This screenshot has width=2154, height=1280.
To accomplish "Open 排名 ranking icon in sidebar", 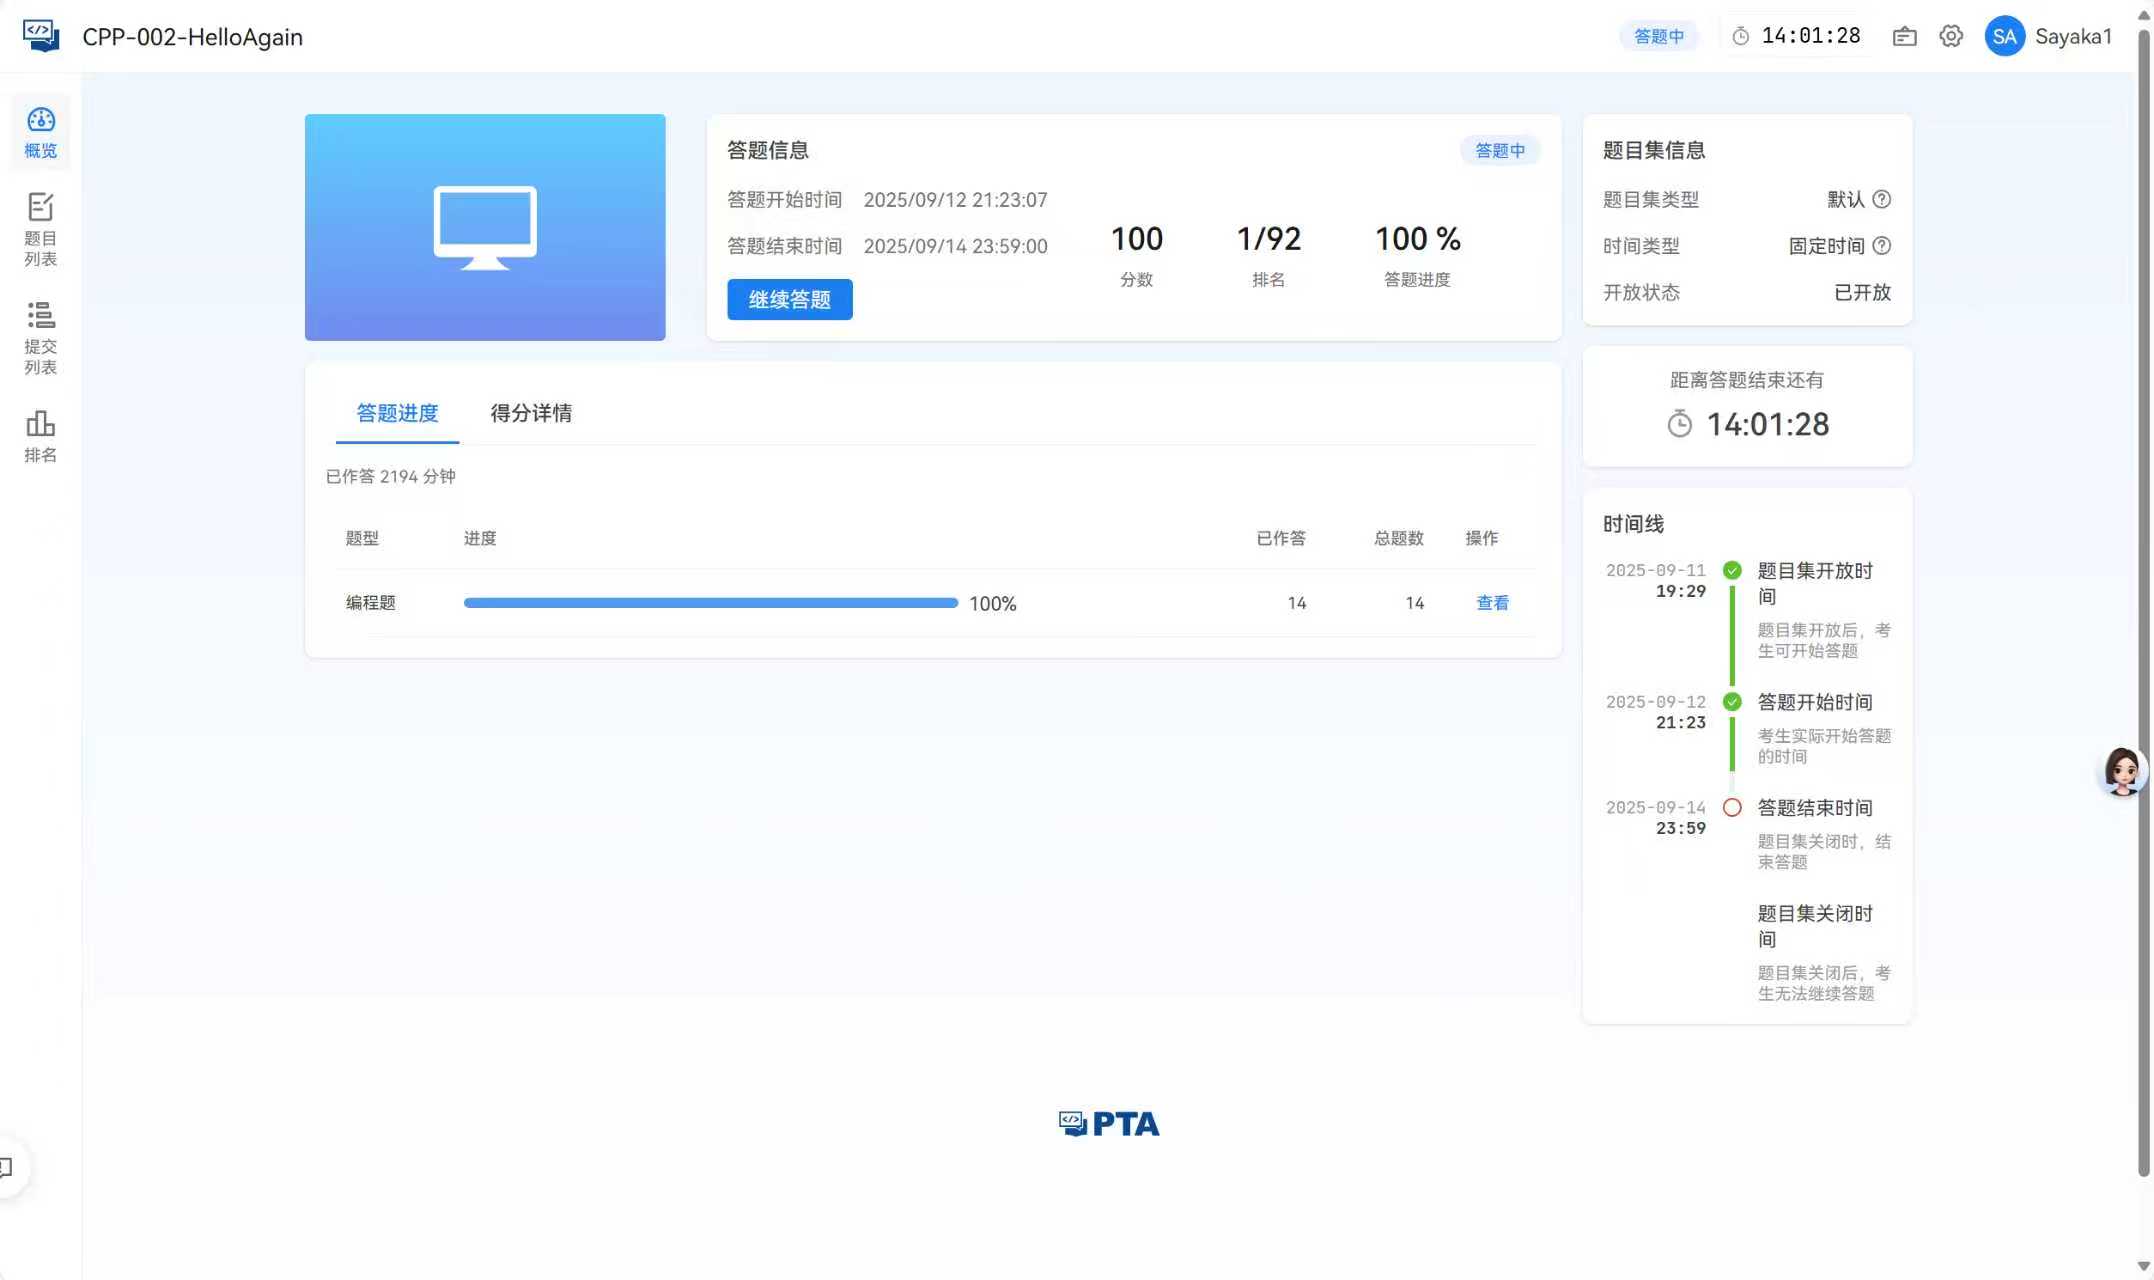I will click(41, 435).
